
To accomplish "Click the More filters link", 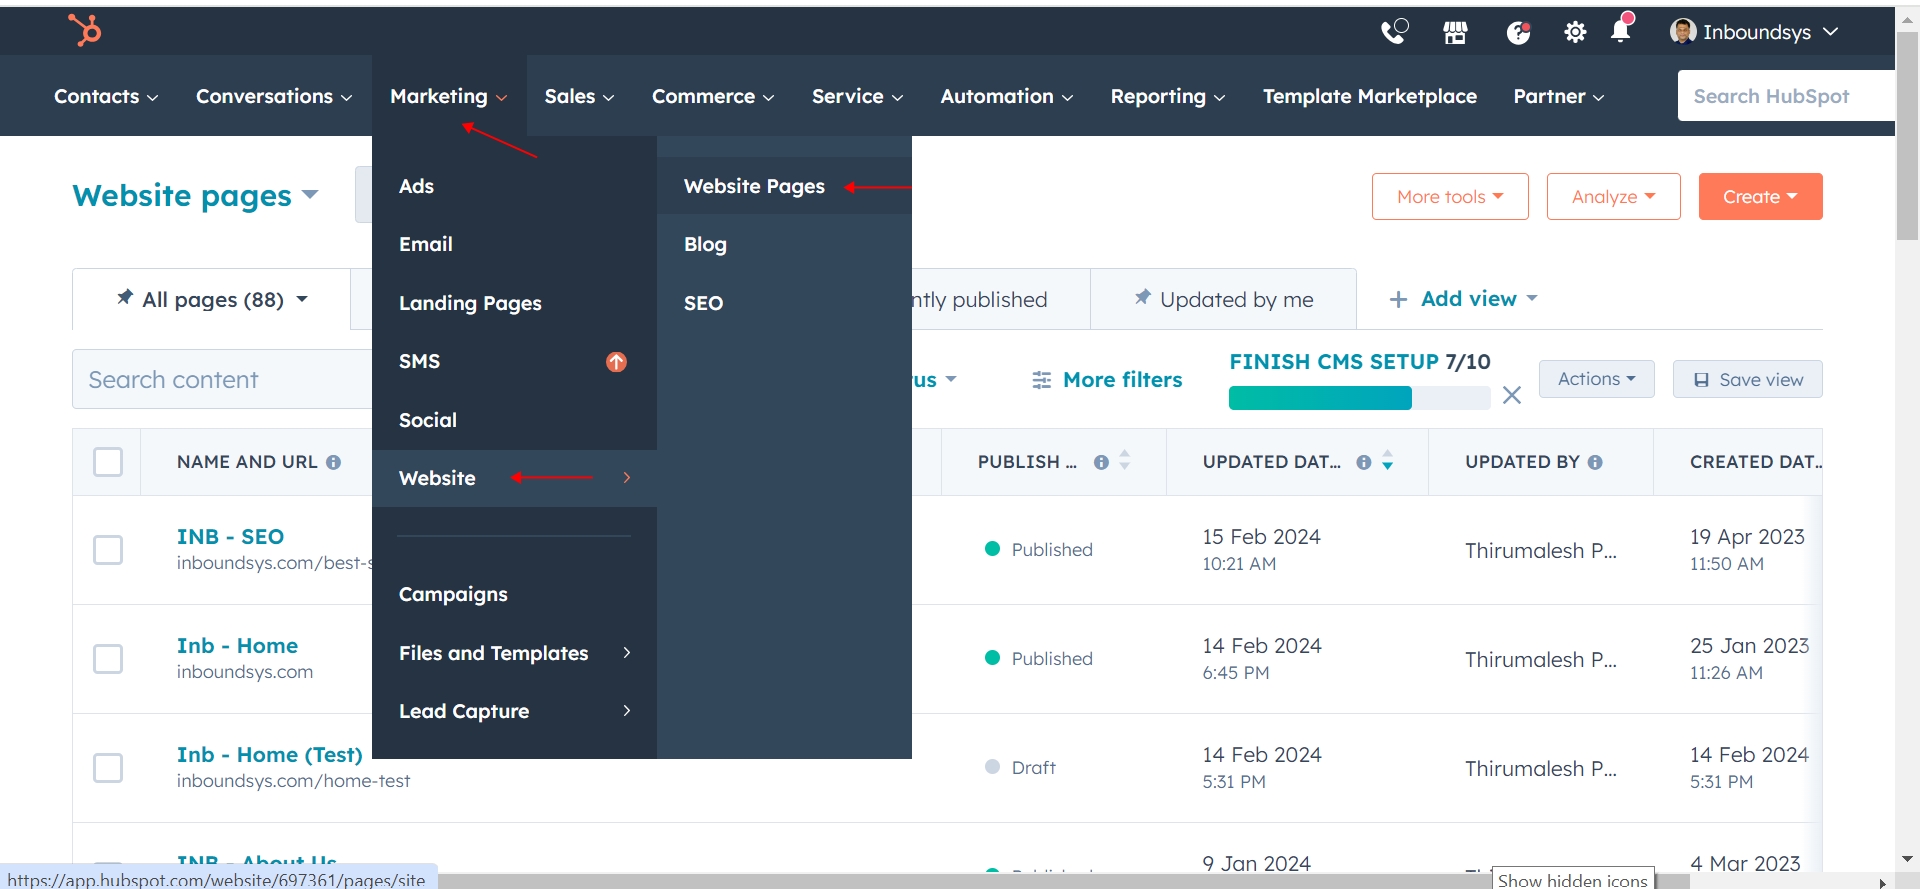I will pos(1107,380).
